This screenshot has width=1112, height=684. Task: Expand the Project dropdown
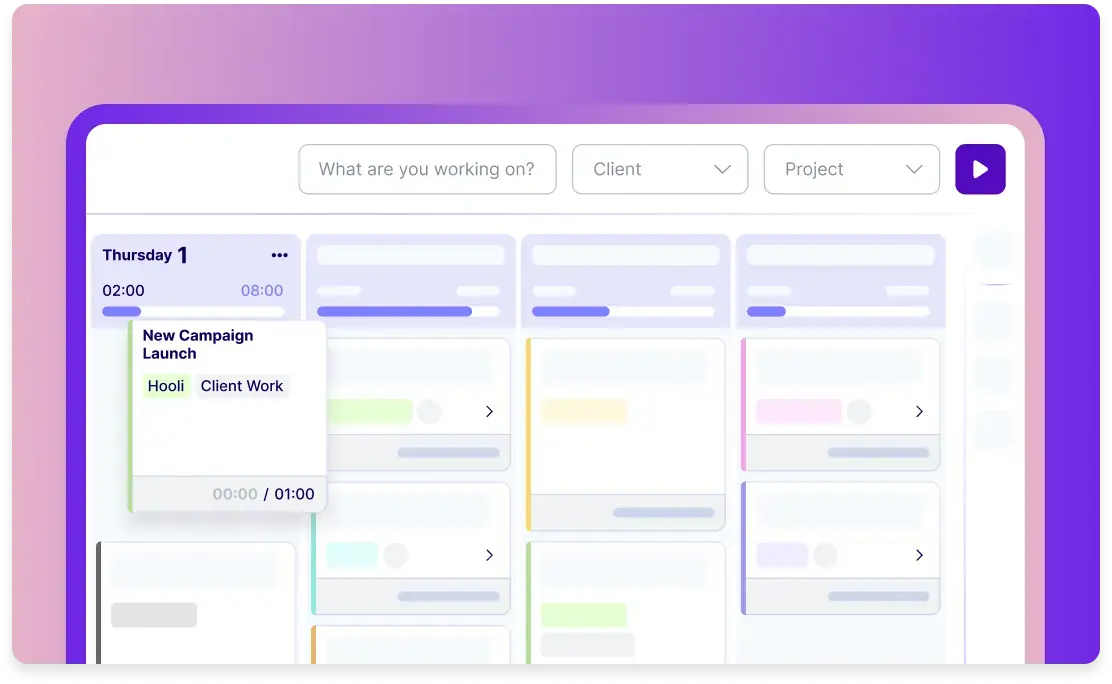[x=851, y=169]
